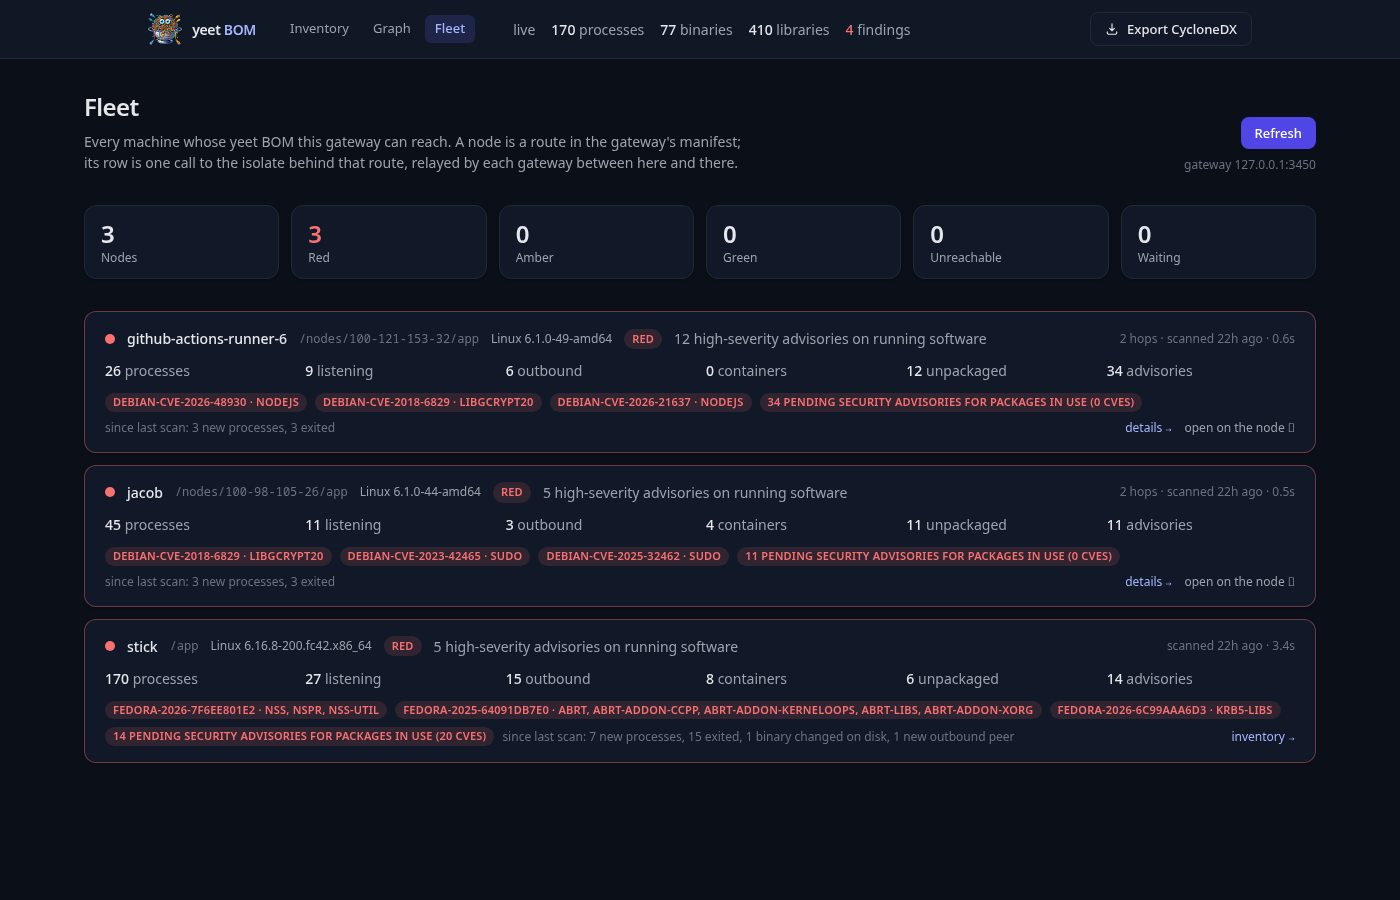Click FEDORA-2026-6C99AAA6D3 · KRB5-LIBS tag
This screenshot has width=1400, height=900.
[x=1165, y=710]
